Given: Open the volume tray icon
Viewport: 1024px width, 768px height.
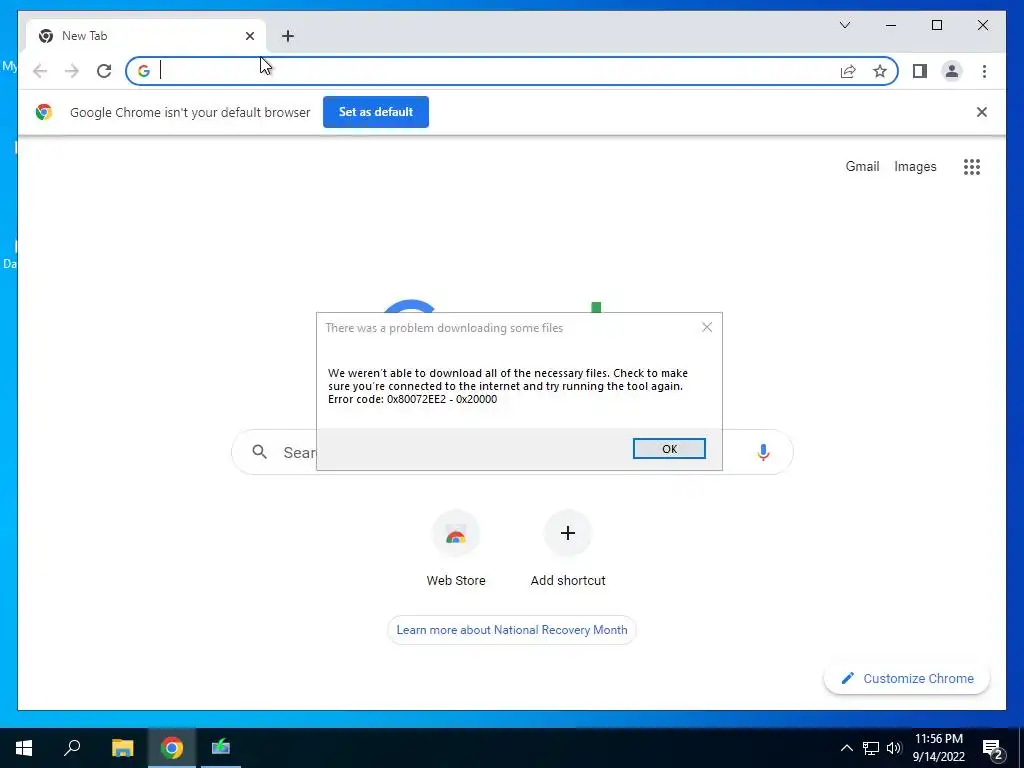Looking at the screenshot, I should pos(894,748).
